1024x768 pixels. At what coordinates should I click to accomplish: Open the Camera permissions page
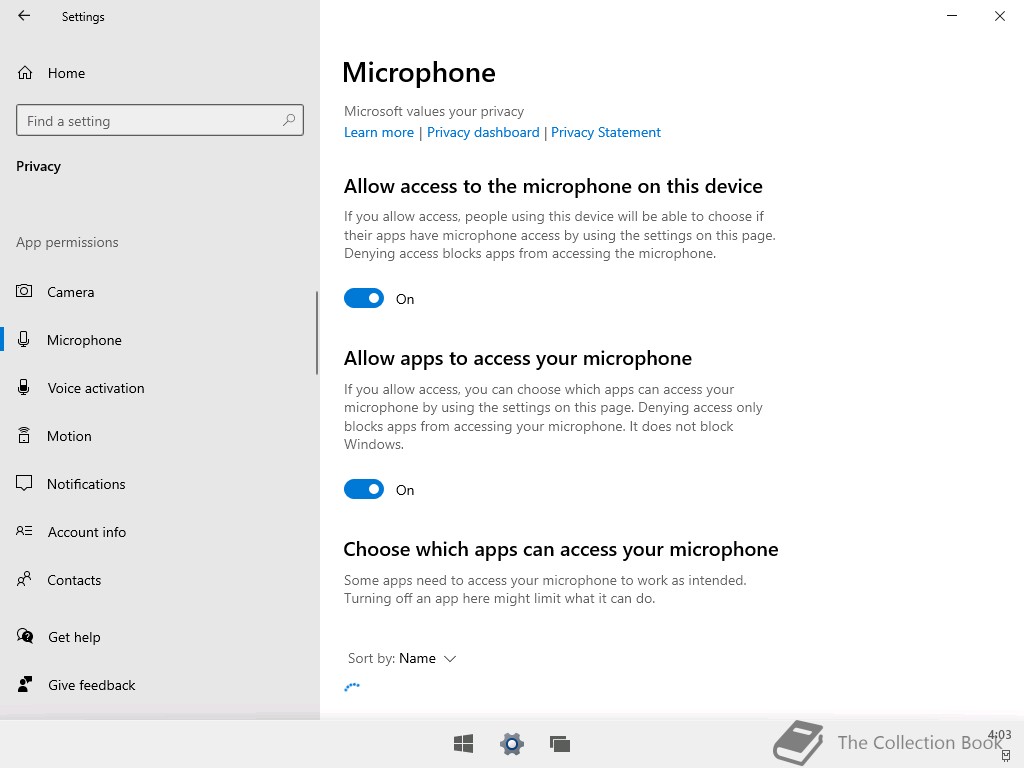point(160,292)
